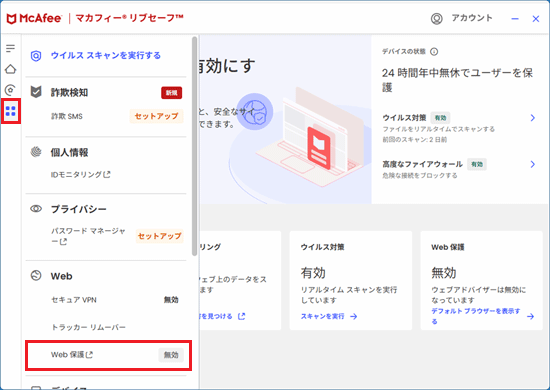550x390 pixels.
Task: Click the menu panel scrollbar
Action: (x=195, y=147)
